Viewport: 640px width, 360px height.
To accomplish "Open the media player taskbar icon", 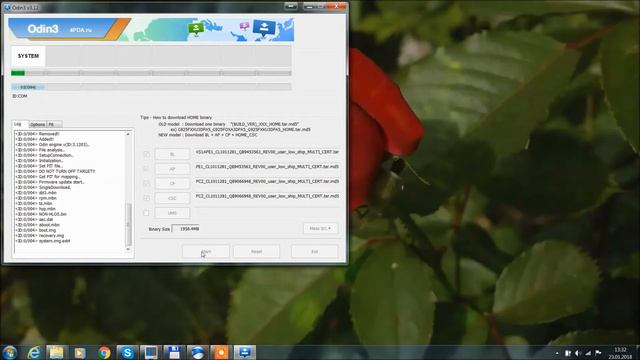I will click(80, 353).
